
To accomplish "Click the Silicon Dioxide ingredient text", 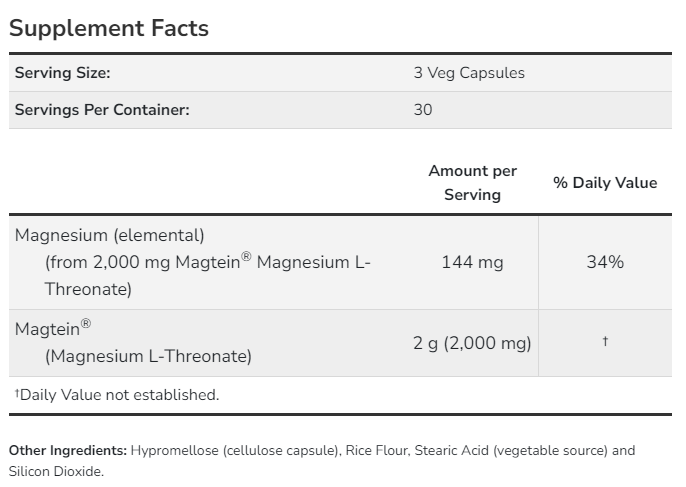I will [55, 471].
